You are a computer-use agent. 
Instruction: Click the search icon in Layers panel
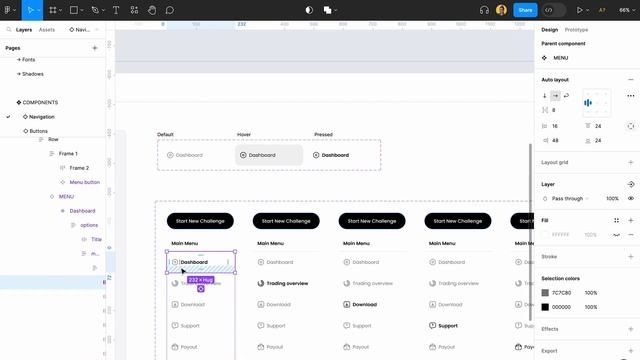point(9,29)
